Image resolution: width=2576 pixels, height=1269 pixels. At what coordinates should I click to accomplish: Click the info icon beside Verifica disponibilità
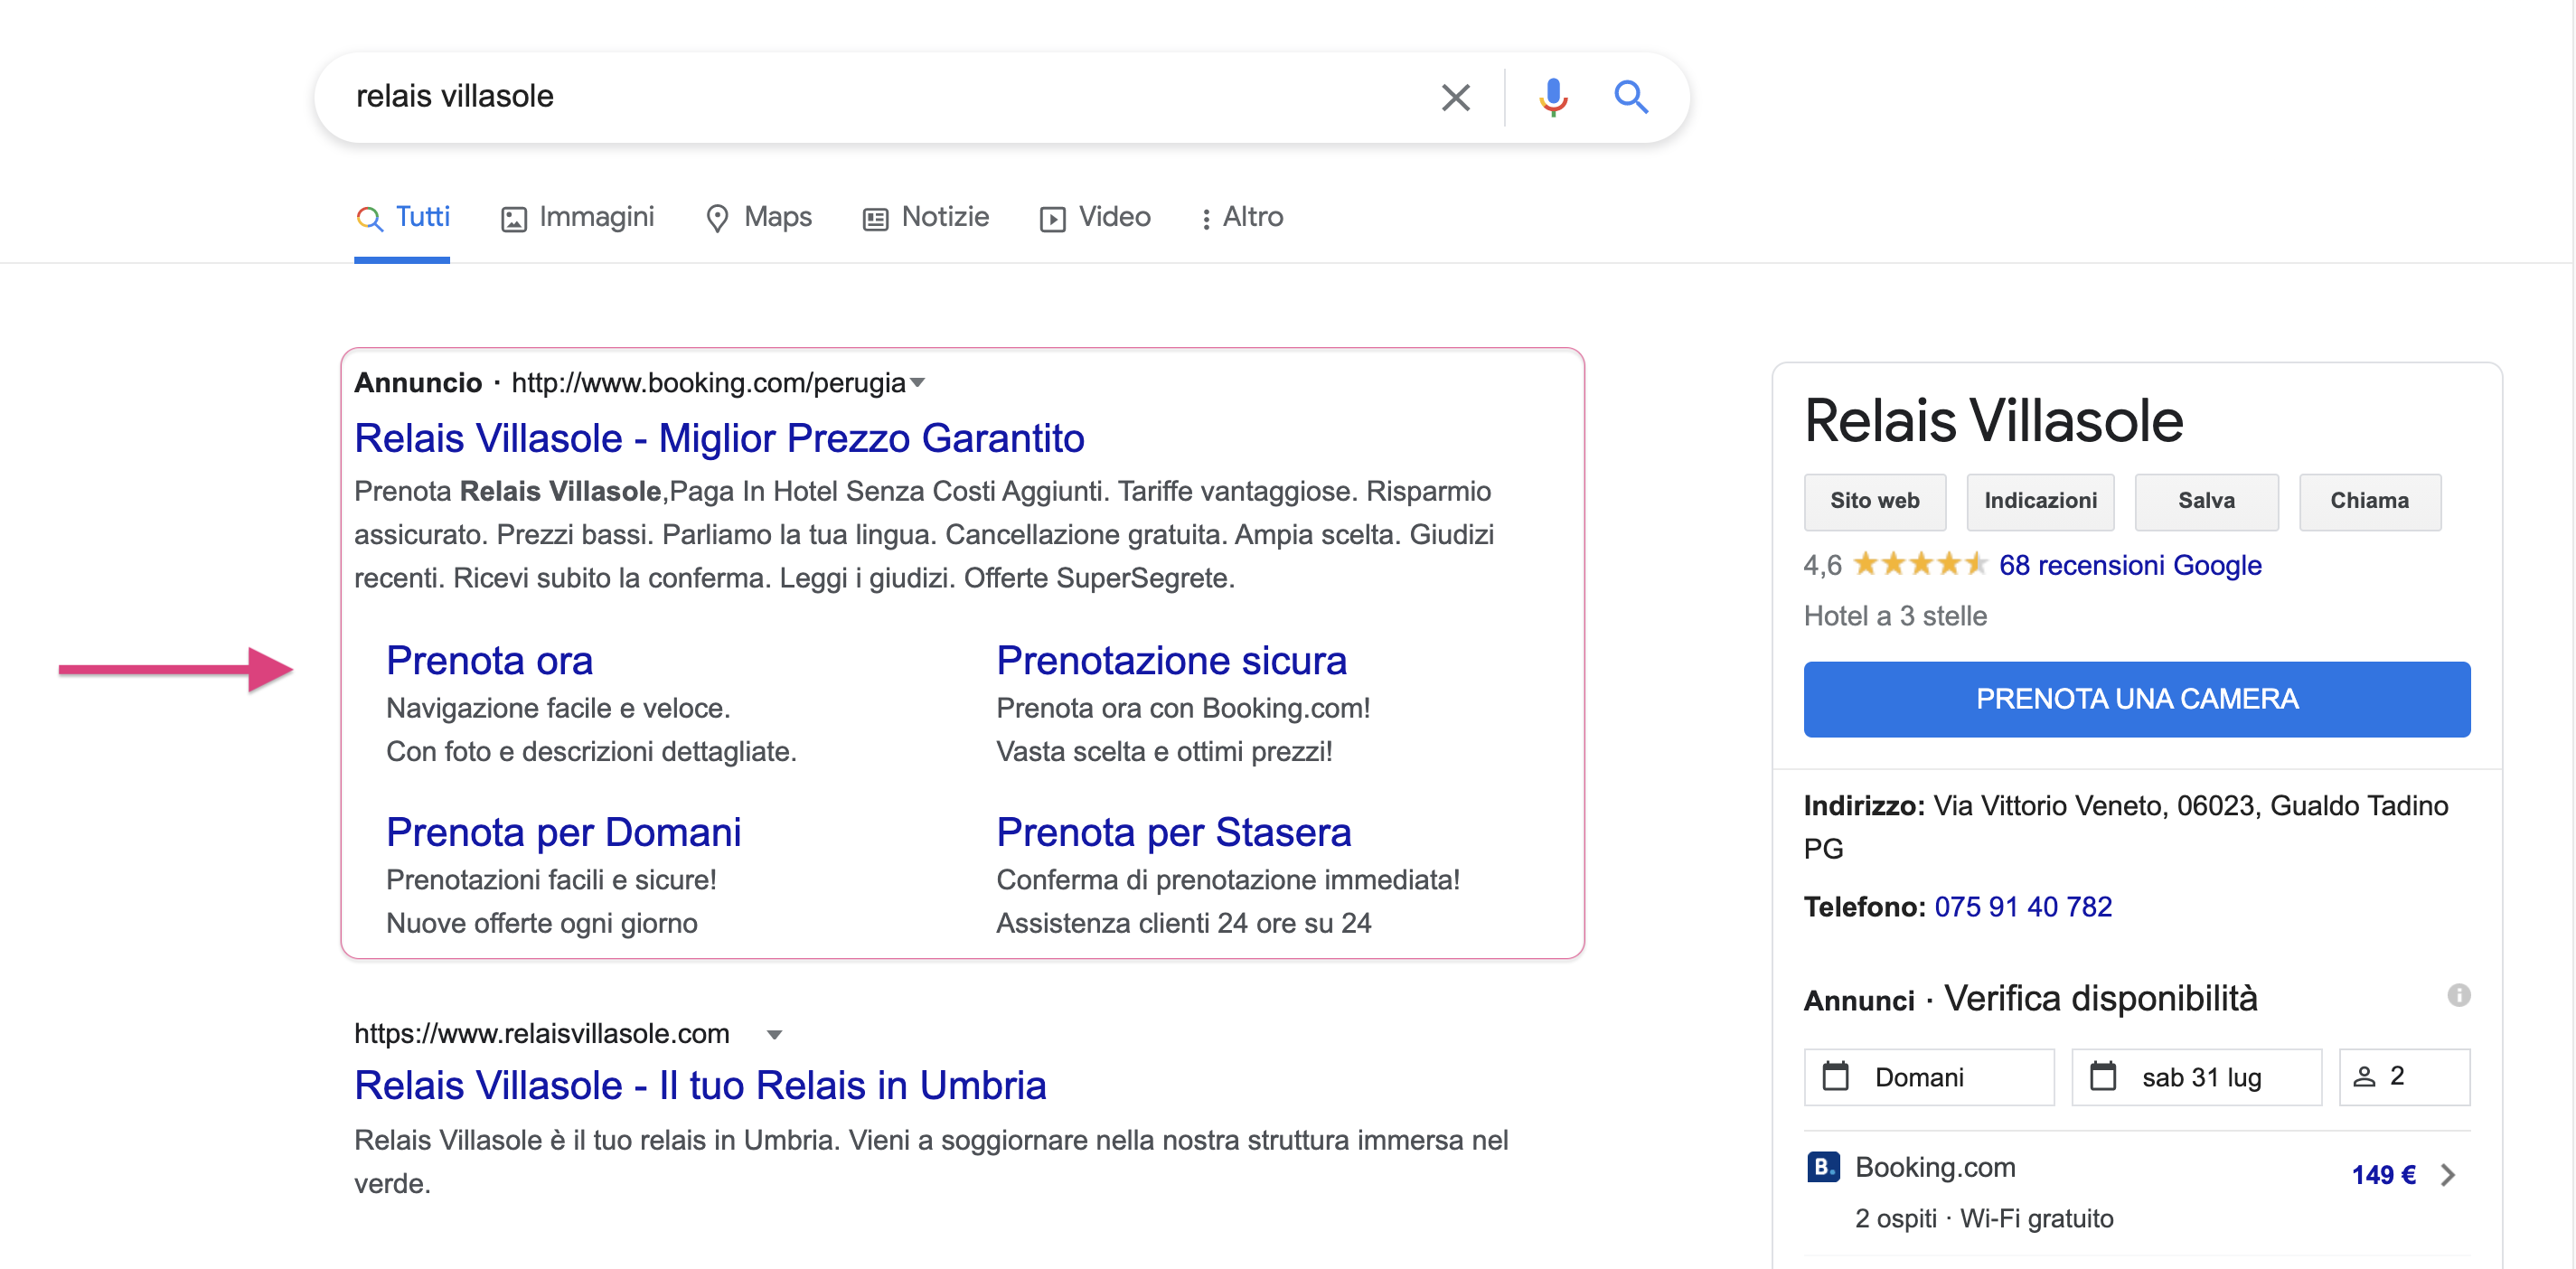click(2458, 995)
